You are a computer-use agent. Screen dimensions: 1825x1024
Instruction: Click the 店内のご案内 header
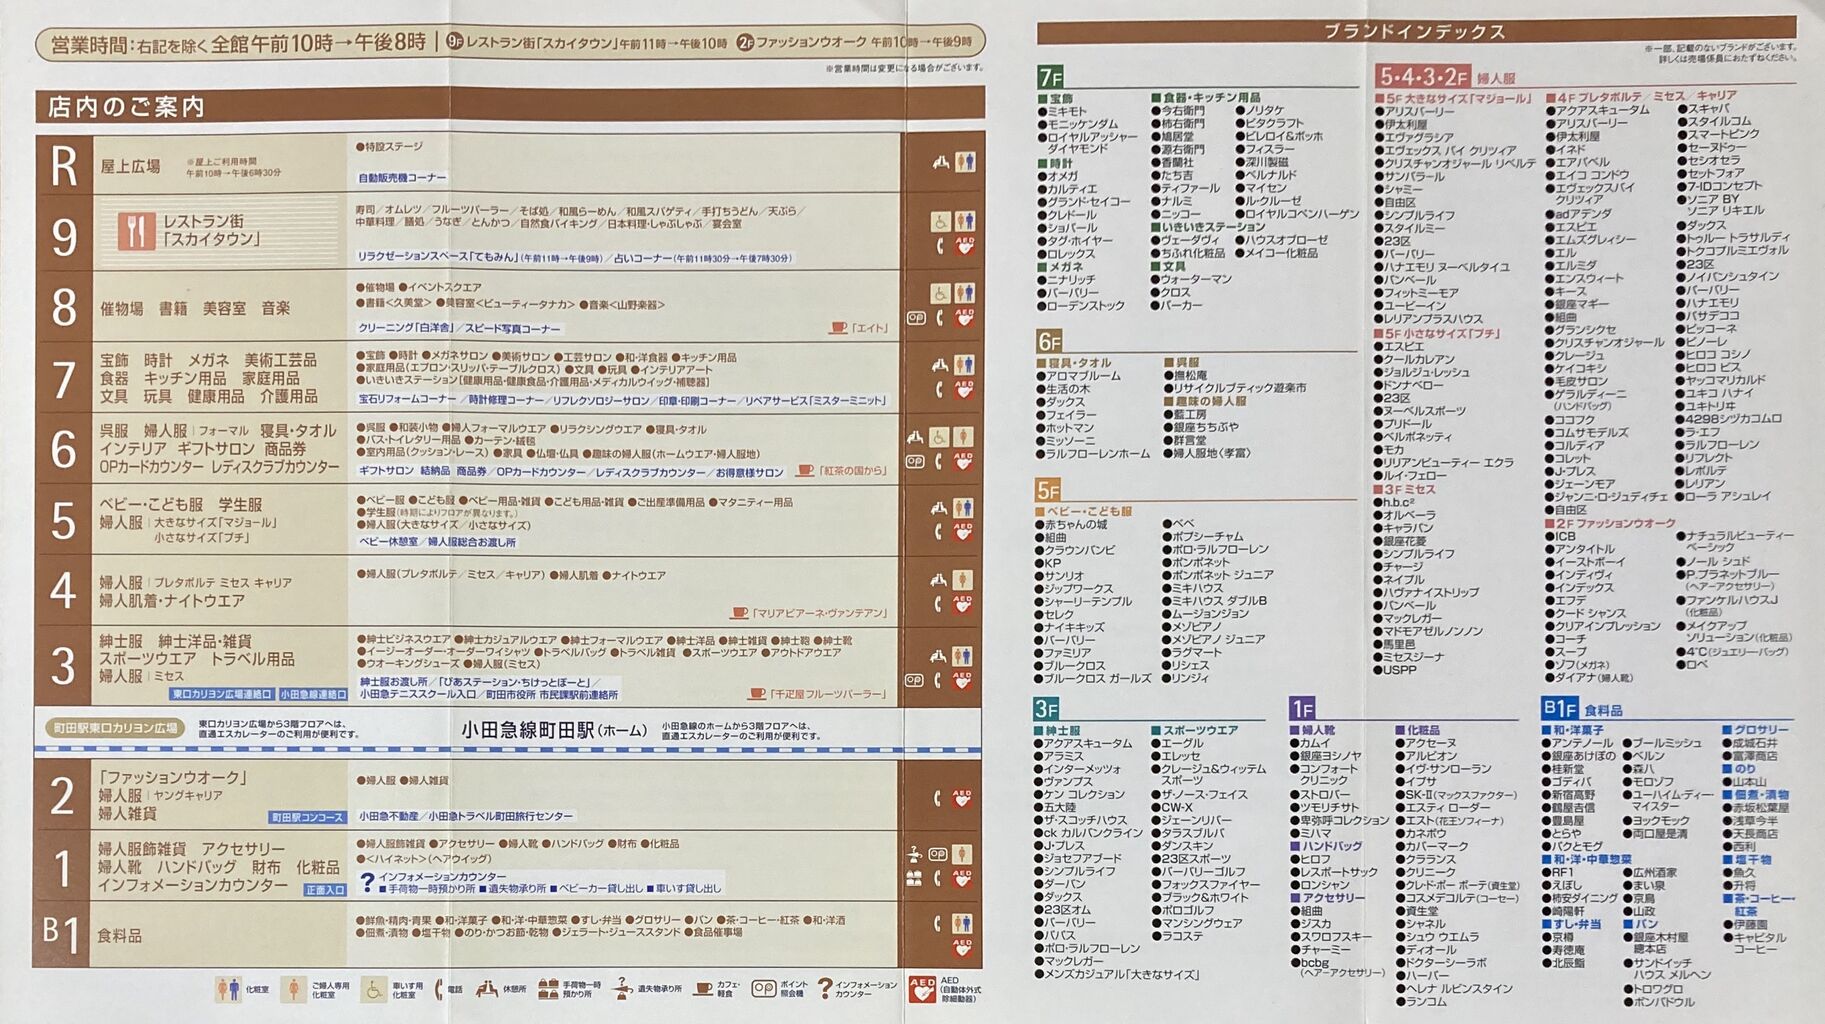point(127,106)
